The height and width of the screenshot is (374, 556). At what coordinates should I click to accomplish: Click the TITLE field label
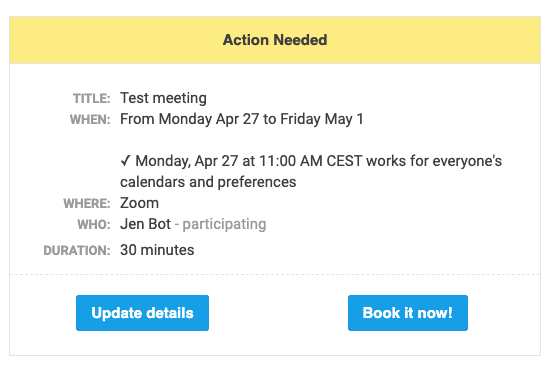(91, 99)
